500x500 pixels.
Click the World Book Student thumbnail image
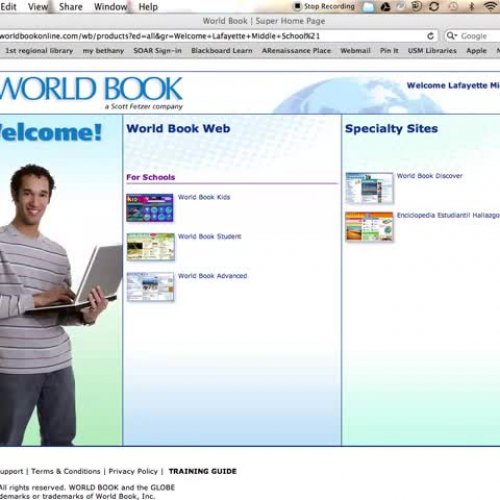(x=151, y=247)
